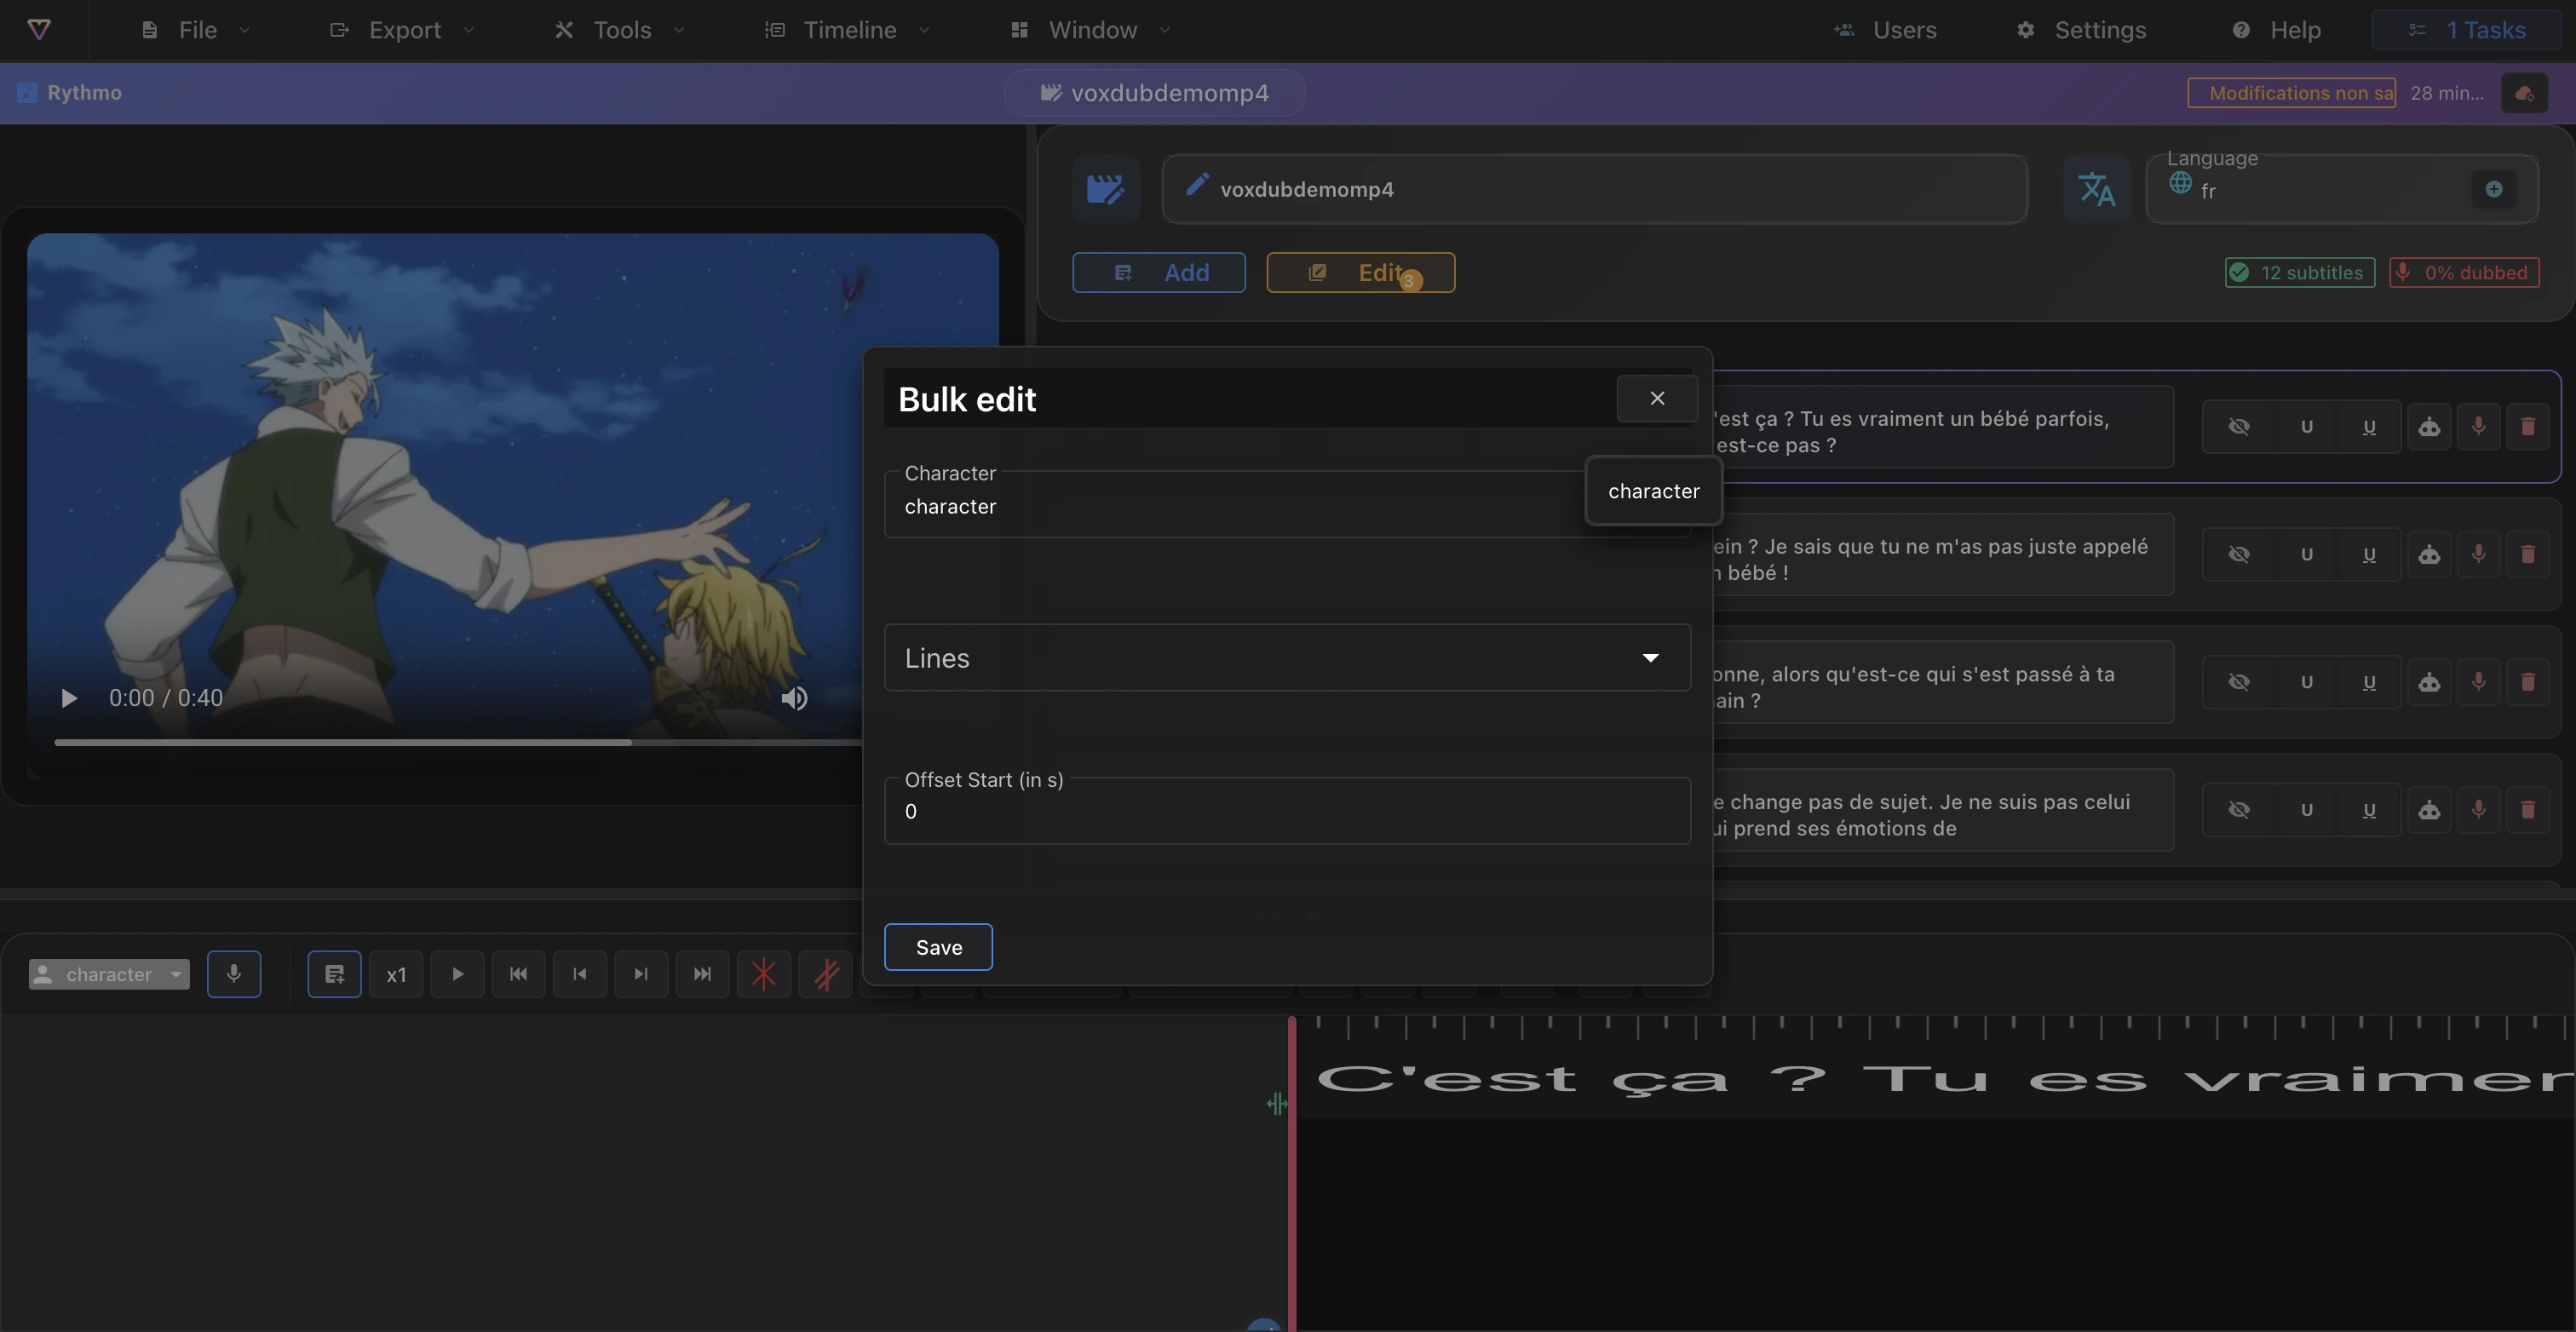This screenshot has height=1332, width=2576.
Task: Go to previous with the skip-previous icon
Action: click(x=580, y=974)
